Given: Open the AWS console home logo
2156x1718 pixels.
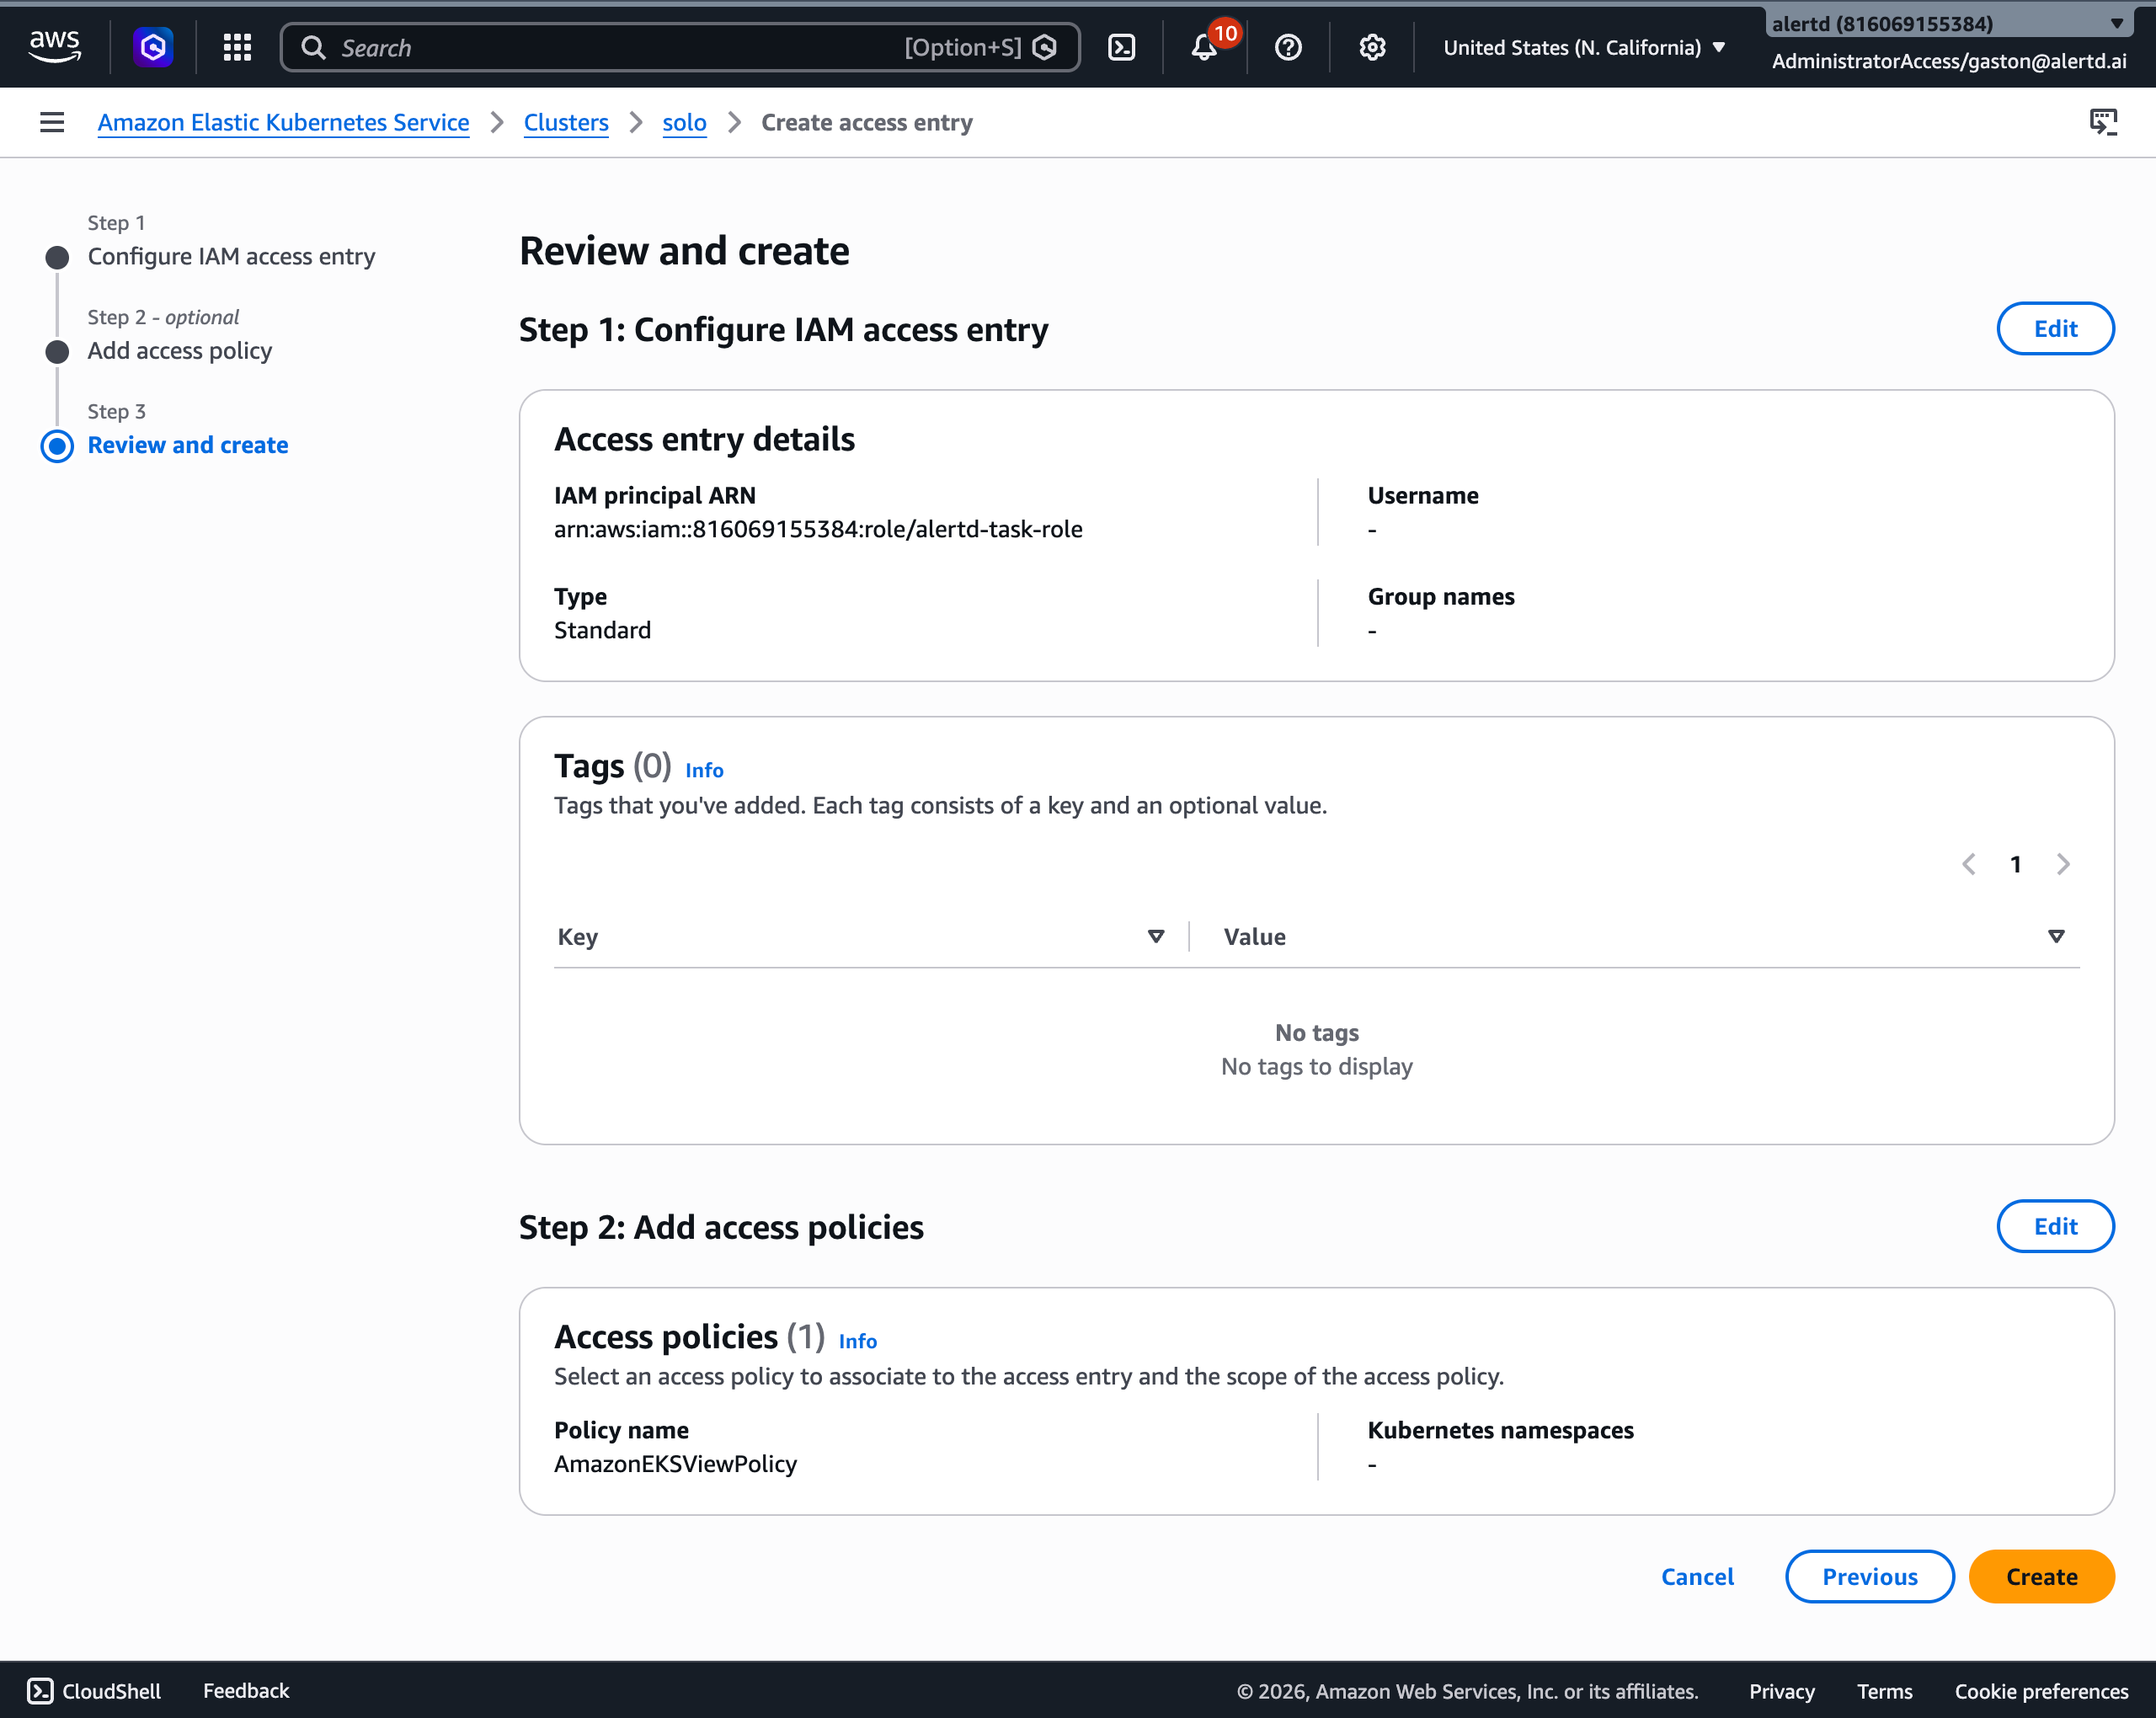Looking at the screenshot, I should [54, 46].
